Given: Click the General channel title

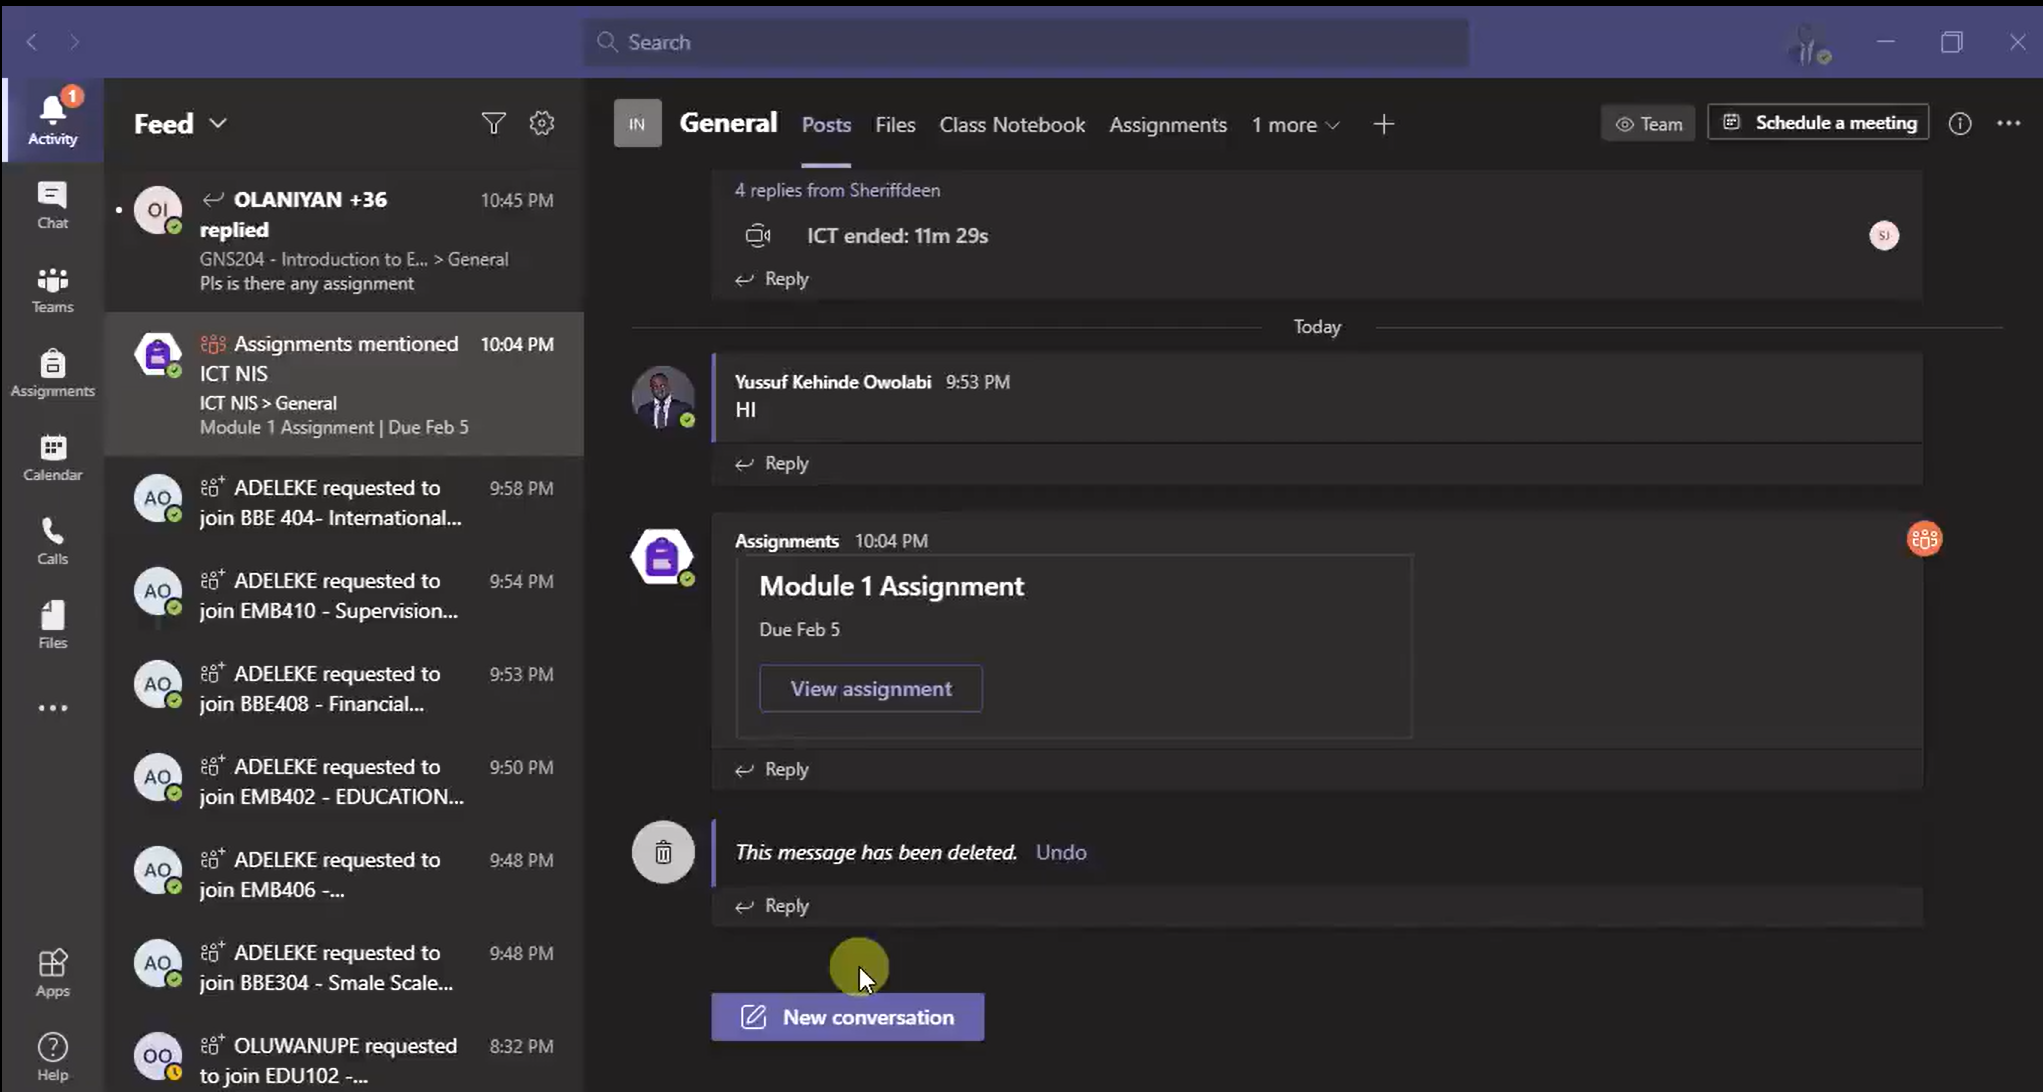Looking at the screenshot, I should [x=728, y=123].
